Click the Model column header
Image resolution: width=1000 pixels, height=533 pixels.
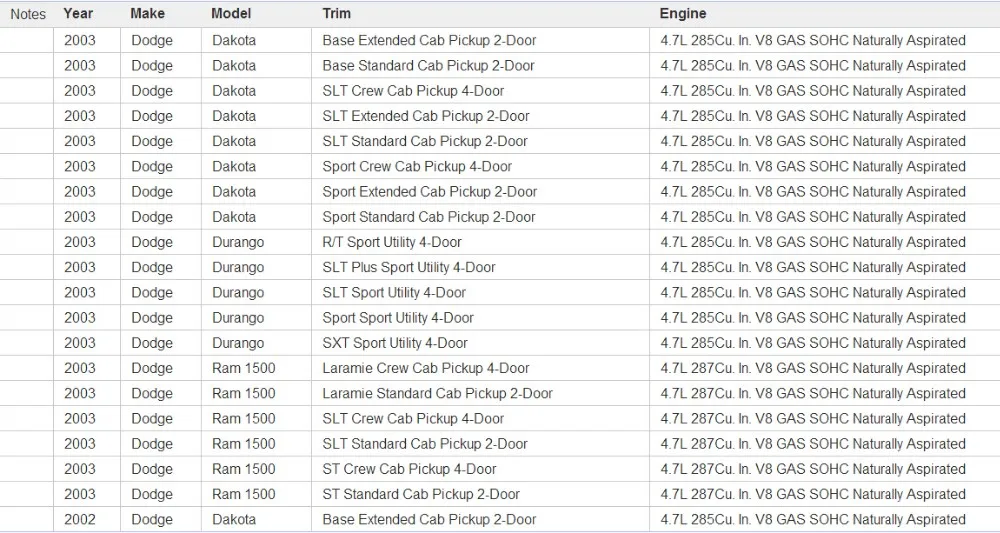pyautogui.click(x=231, y=13)
